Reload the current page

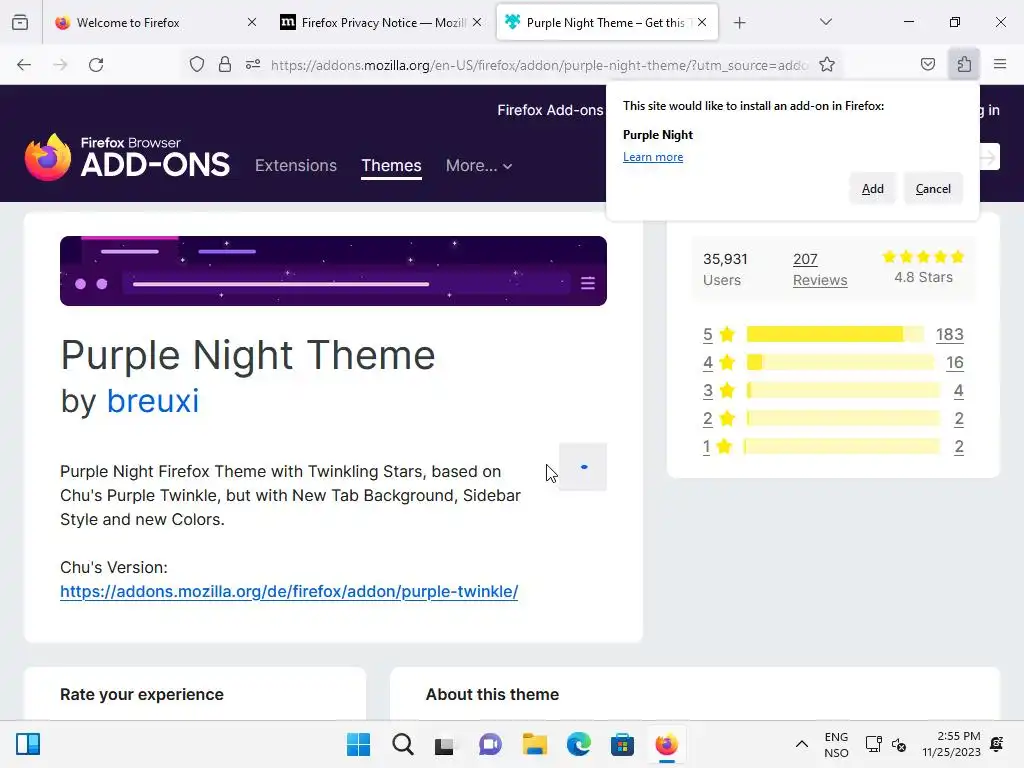point(96,65)
